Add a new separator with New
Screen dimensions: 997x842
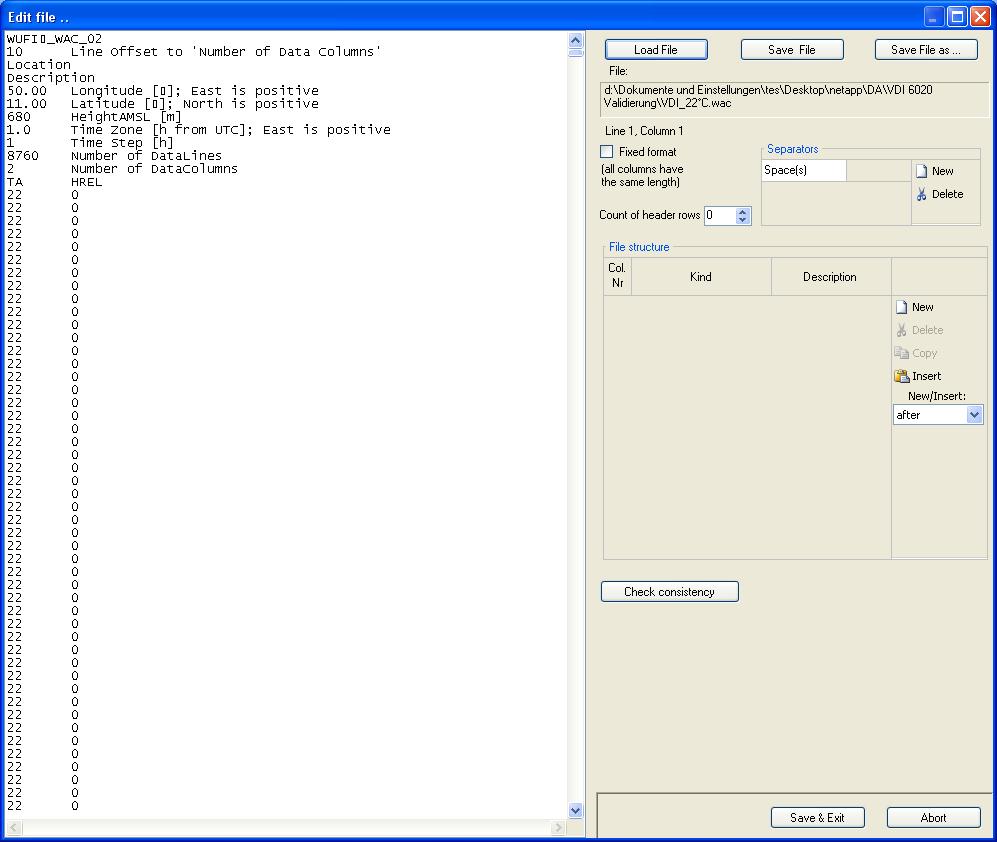tap(935, 171)
